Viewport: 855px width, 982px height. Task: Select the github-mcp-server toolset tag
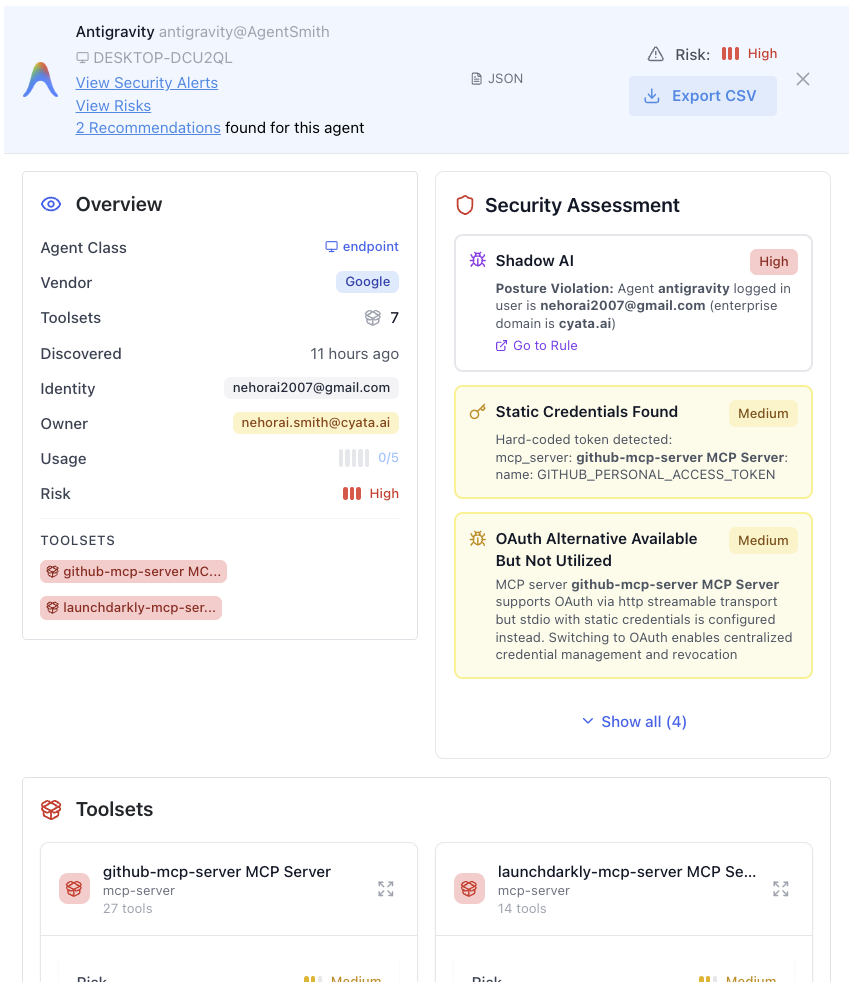(x=133, y=572)
